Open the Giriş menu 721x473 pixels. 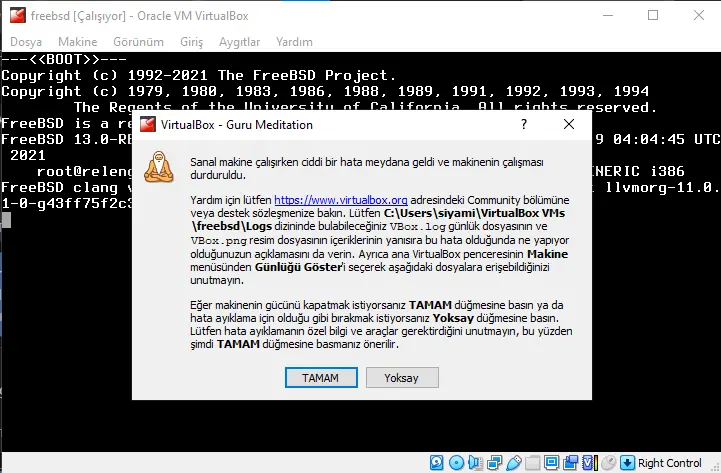coord(191,42)
